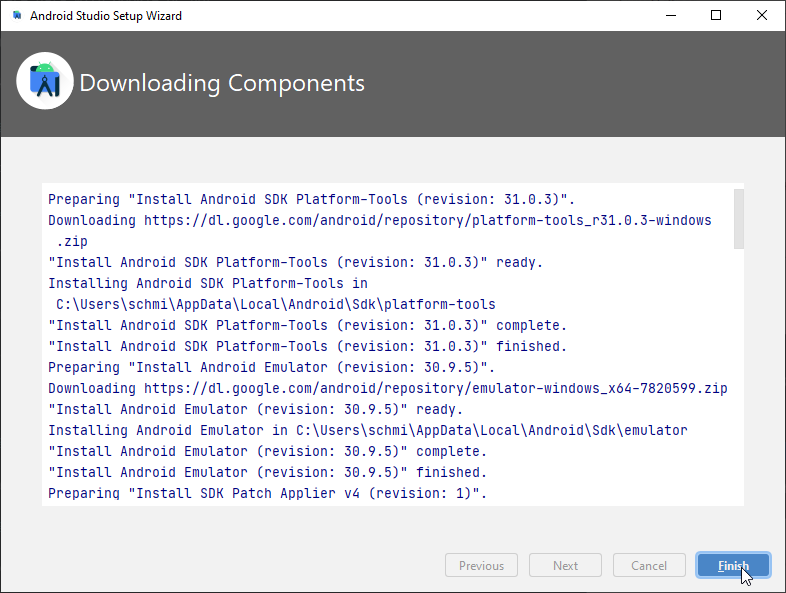786x593 pixels.
Task: Click 'Preparing Install Android Emulator' line
Action: click(271, 367)
